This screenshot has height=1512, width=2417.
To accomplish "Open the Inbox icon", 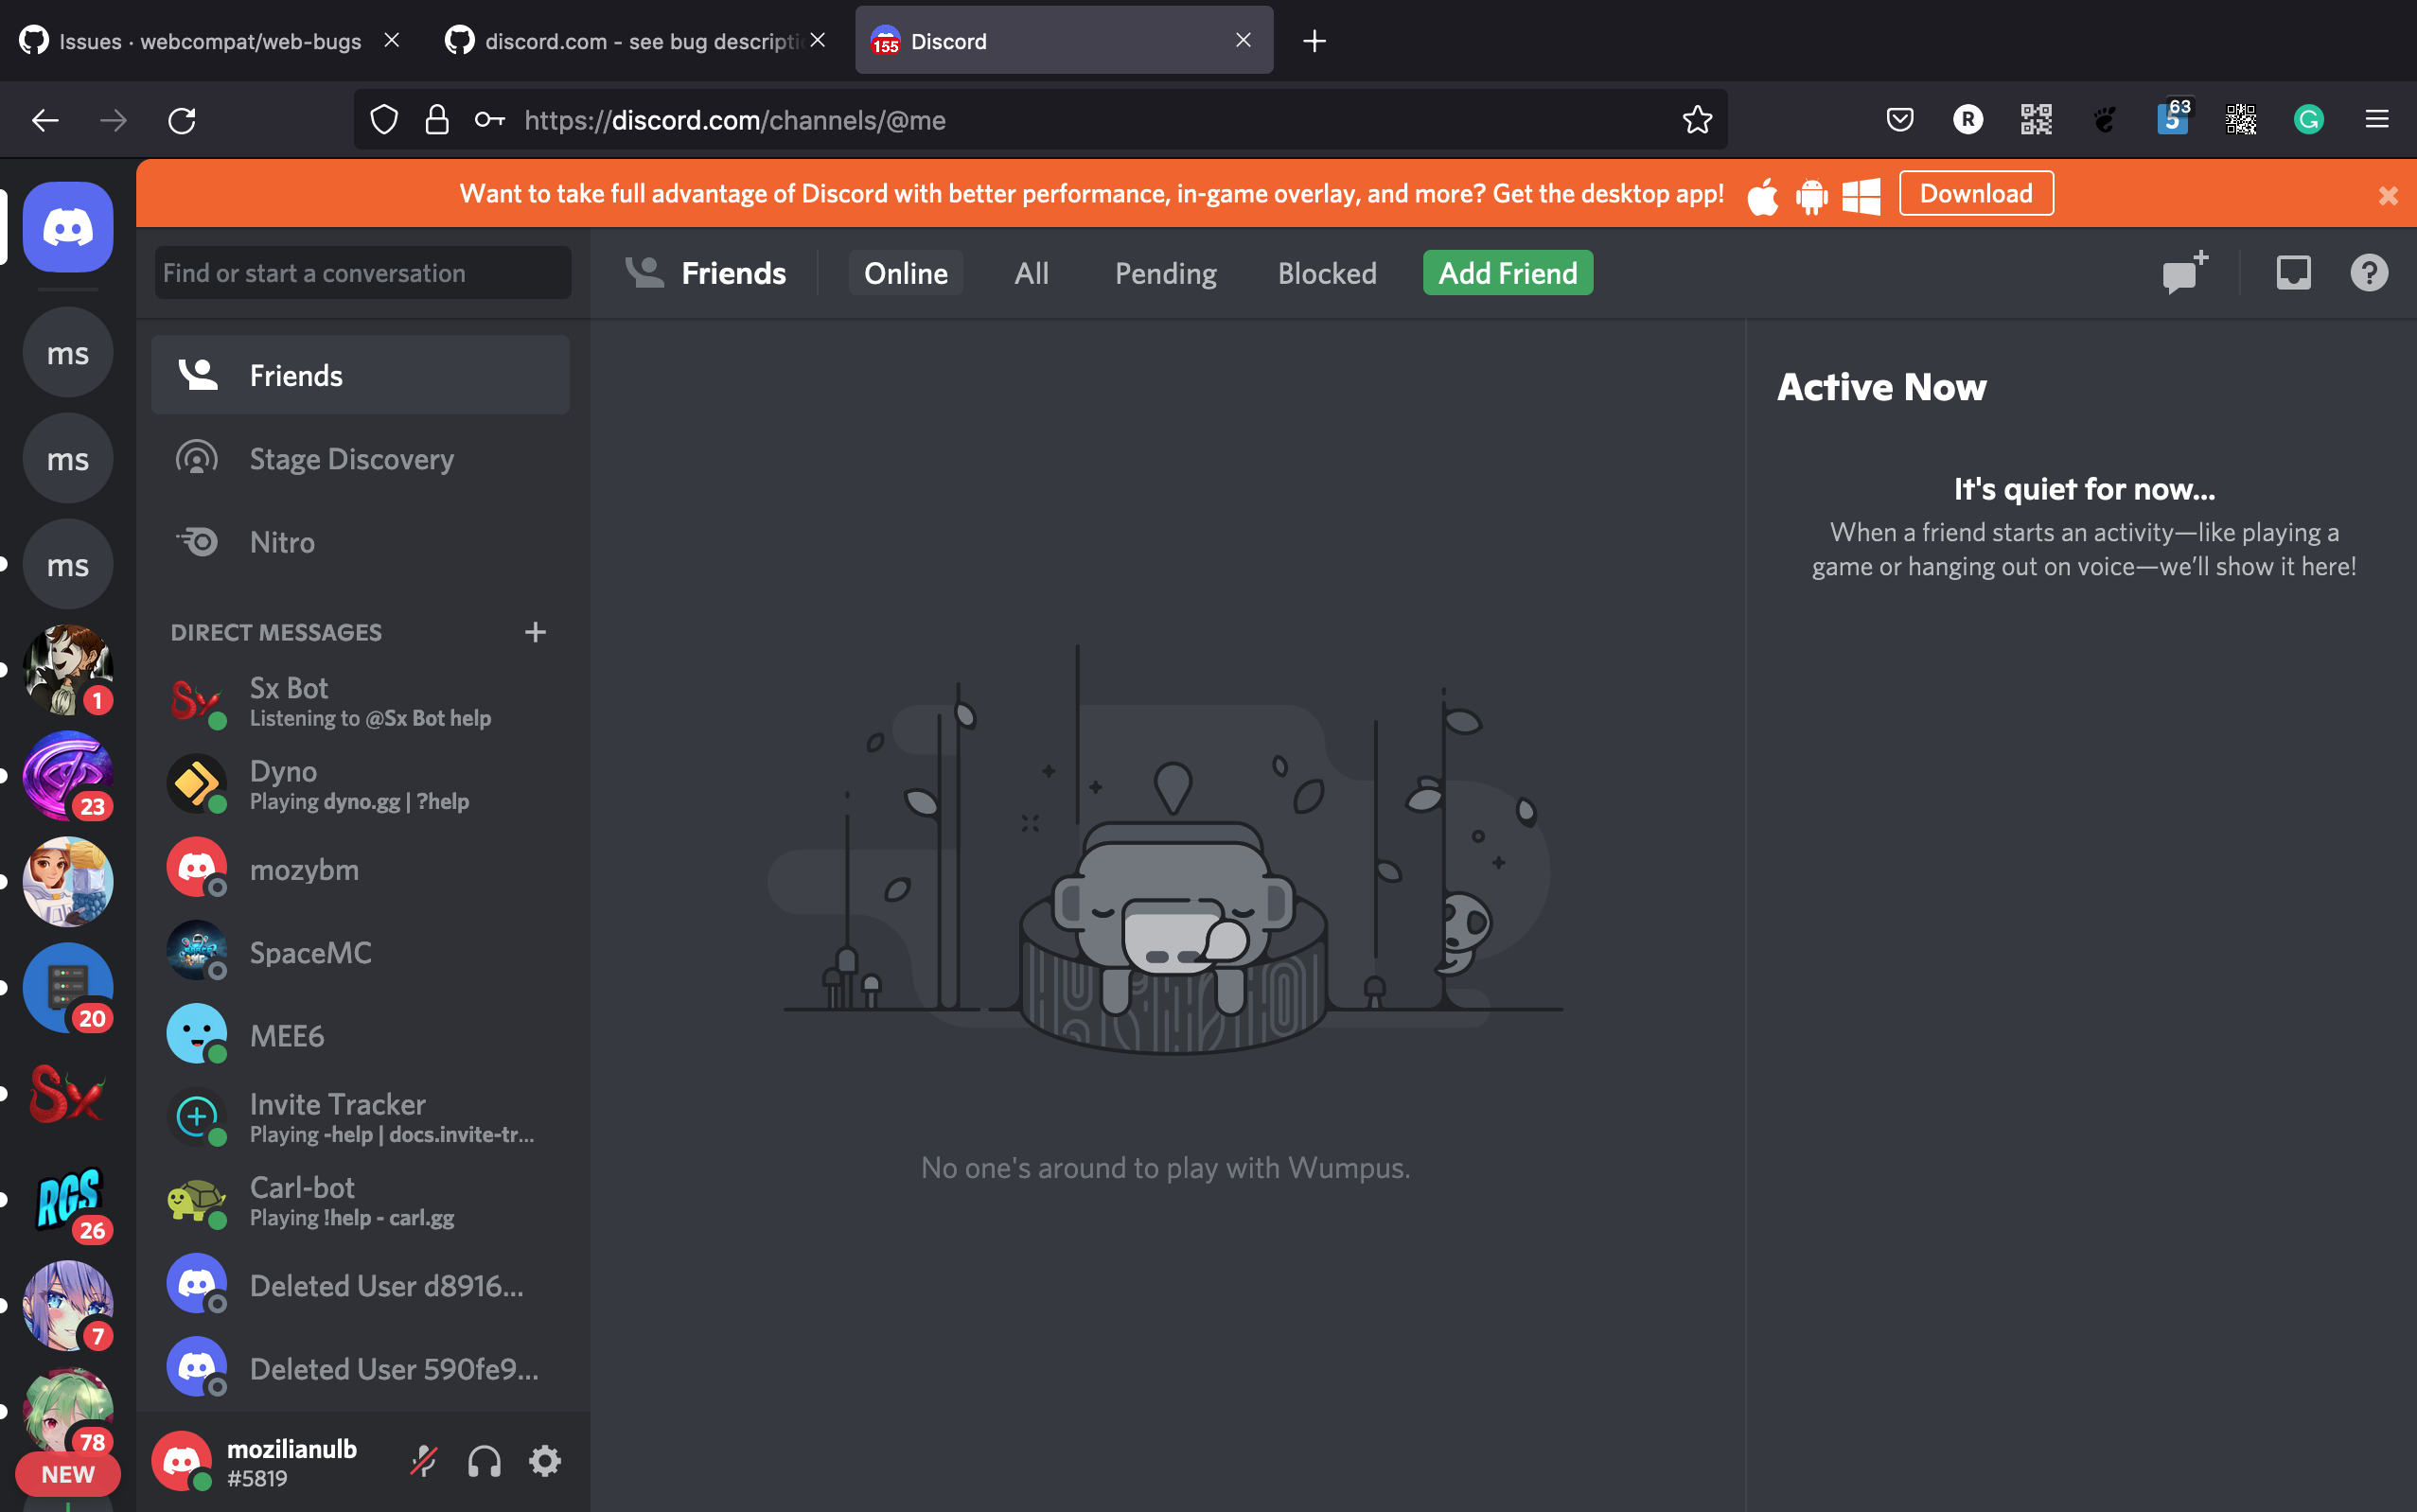I will [2291, 272].
